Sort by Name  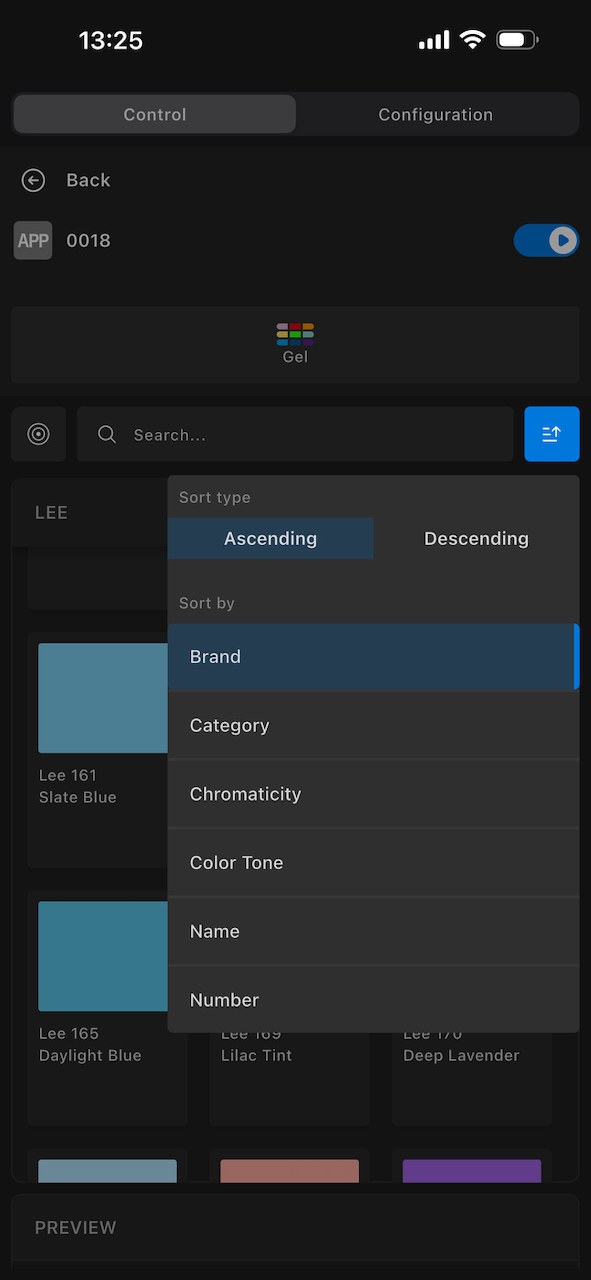(x=373, y=931)
